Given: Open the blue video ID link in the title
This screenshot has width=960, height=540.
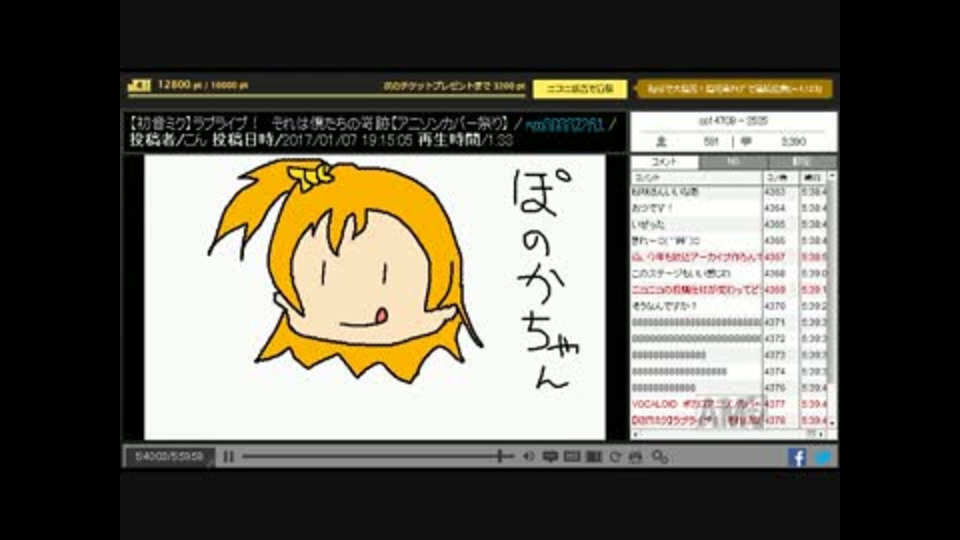Looking at the screenshot, I should [x=564, y=125].
